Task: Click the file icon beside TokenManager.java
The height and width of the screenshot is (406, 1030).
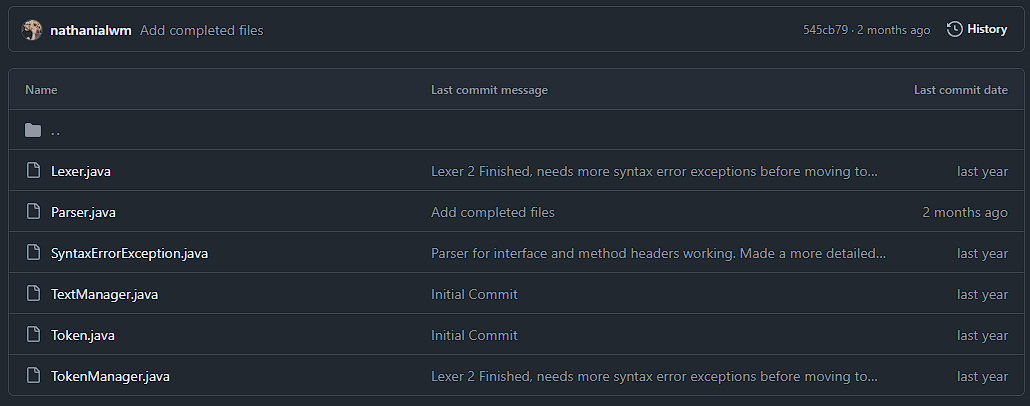Action: [33, 376]
